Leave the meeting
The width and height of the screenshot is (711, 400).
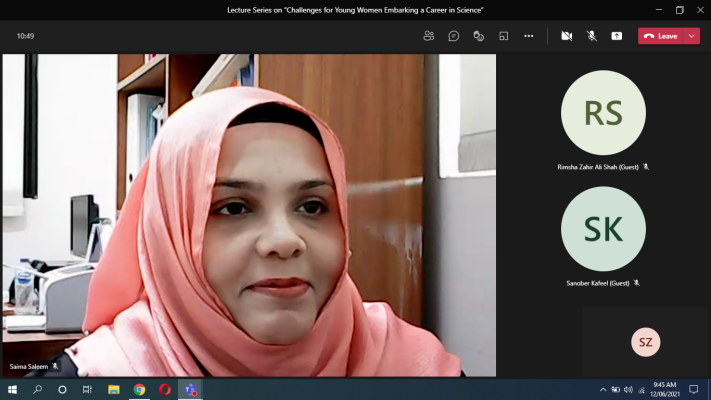click(x=660, y=36)
